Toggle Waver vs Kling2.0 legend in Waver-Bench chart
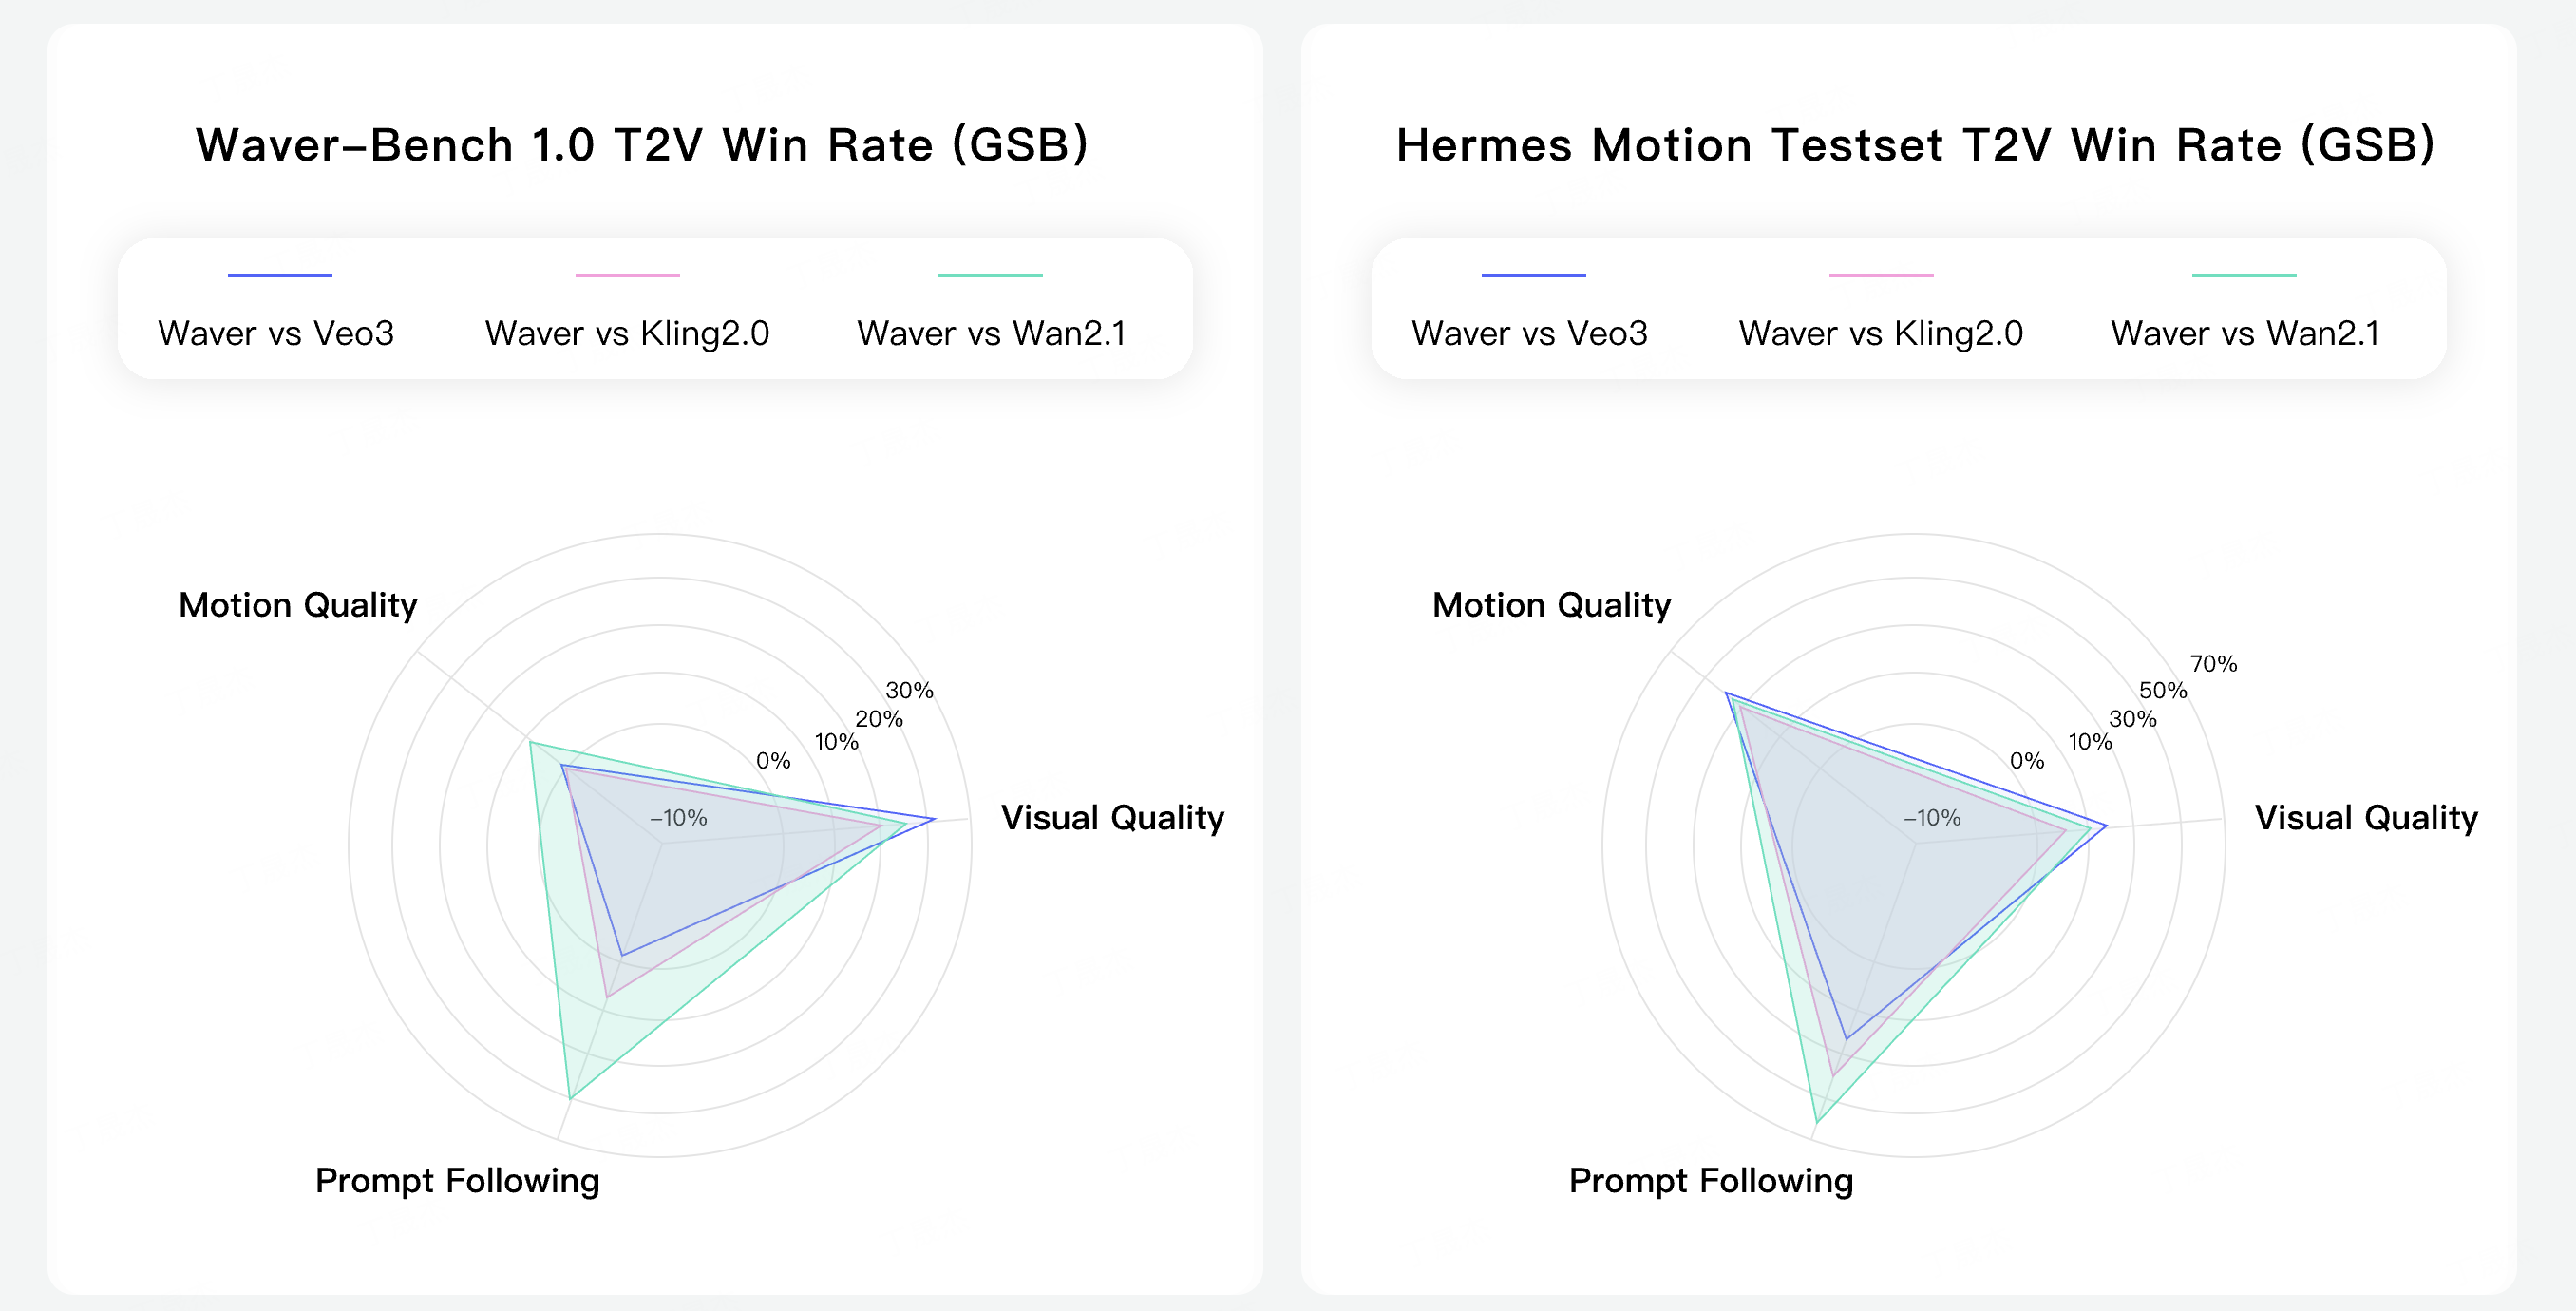 (627, 333)
